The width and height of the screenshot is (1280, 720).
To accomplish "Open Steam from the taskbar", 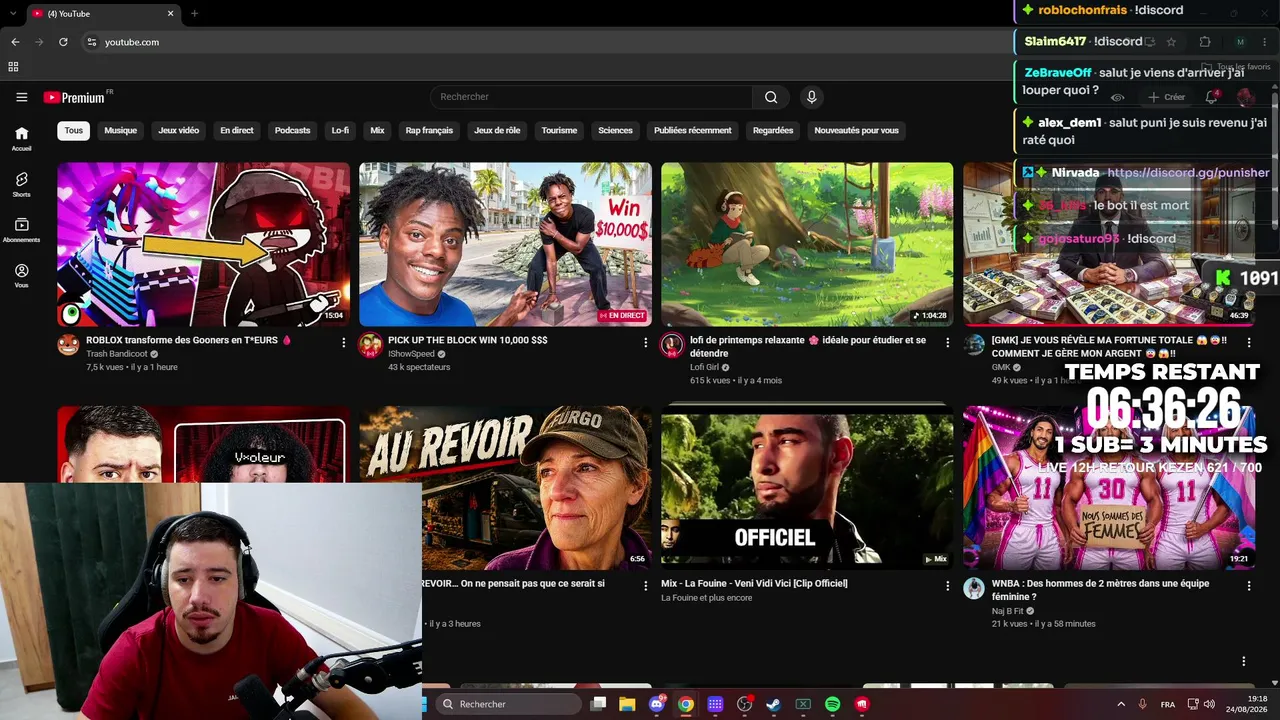I will pyautogui.click(x=773, y=704).
